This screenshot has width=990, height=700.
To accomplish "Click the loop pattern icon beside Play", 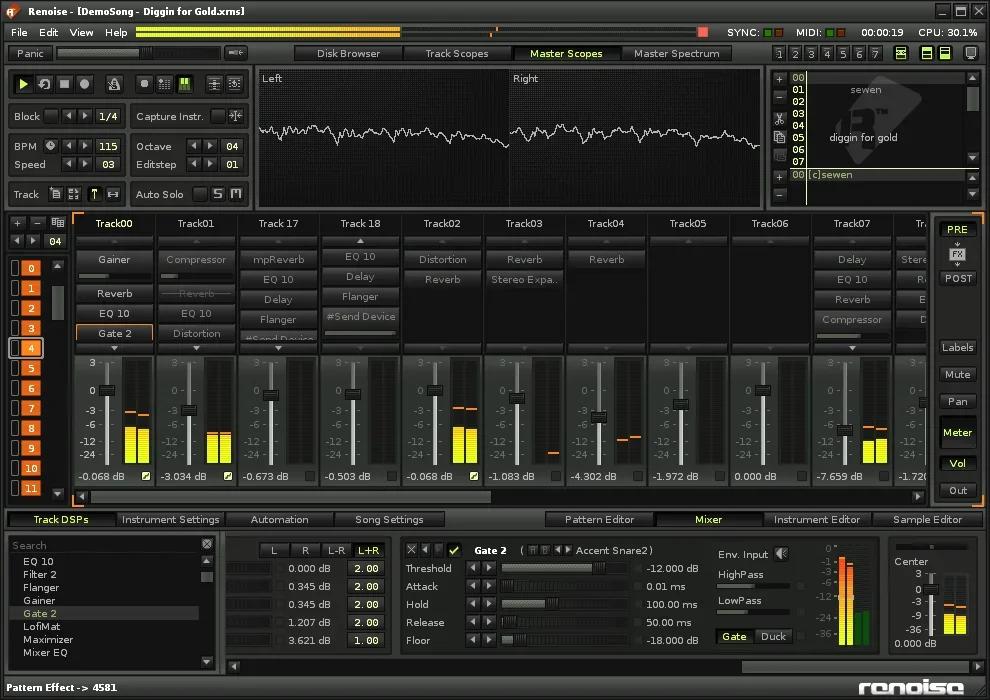I will 44,85.
